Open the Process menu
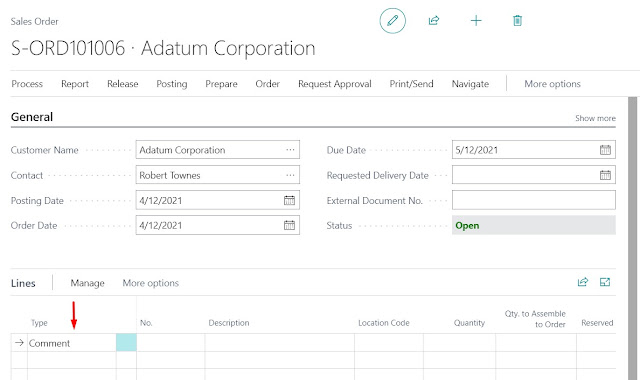640x380 pixels. (x=27, y=84)
